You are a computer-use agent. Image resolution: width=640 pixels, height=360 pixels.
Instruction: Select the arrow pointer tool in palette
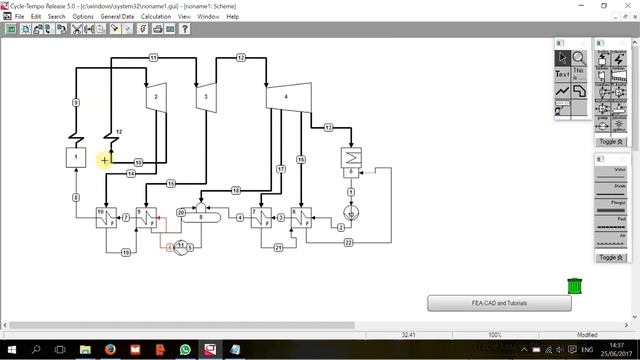pyautogui.click(x=562, y=58)
